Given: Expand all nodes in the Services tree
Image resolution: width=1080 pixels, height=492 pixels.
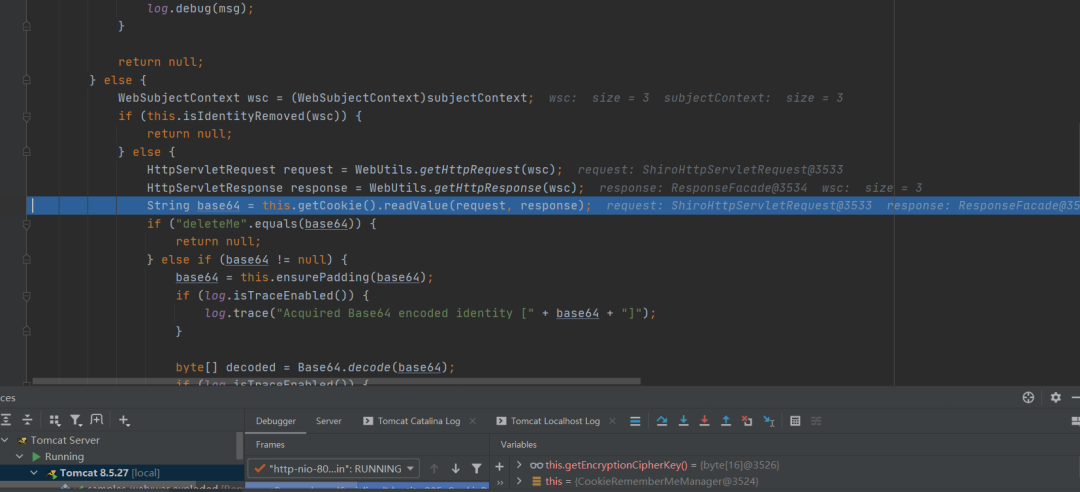Looking at the screenshot, I should coord(6,419).
